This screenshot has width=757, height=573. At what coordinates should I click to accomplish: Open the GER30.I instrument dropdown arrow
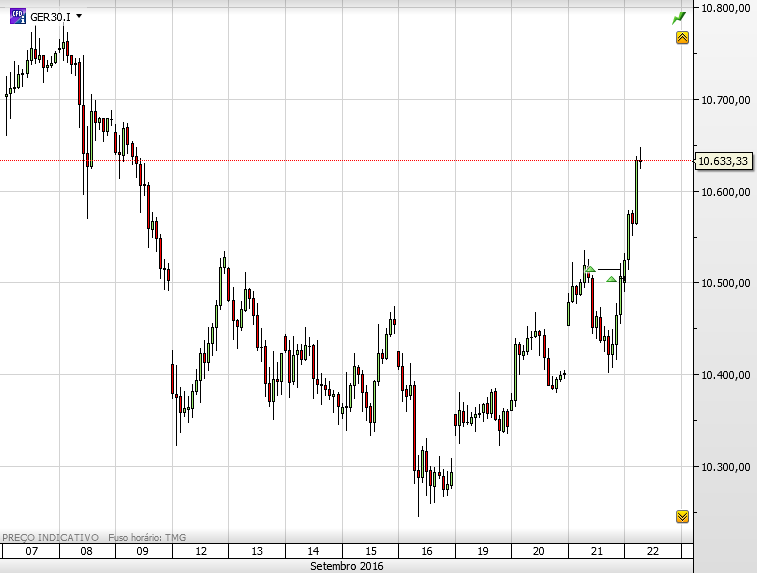coord(79,16)
